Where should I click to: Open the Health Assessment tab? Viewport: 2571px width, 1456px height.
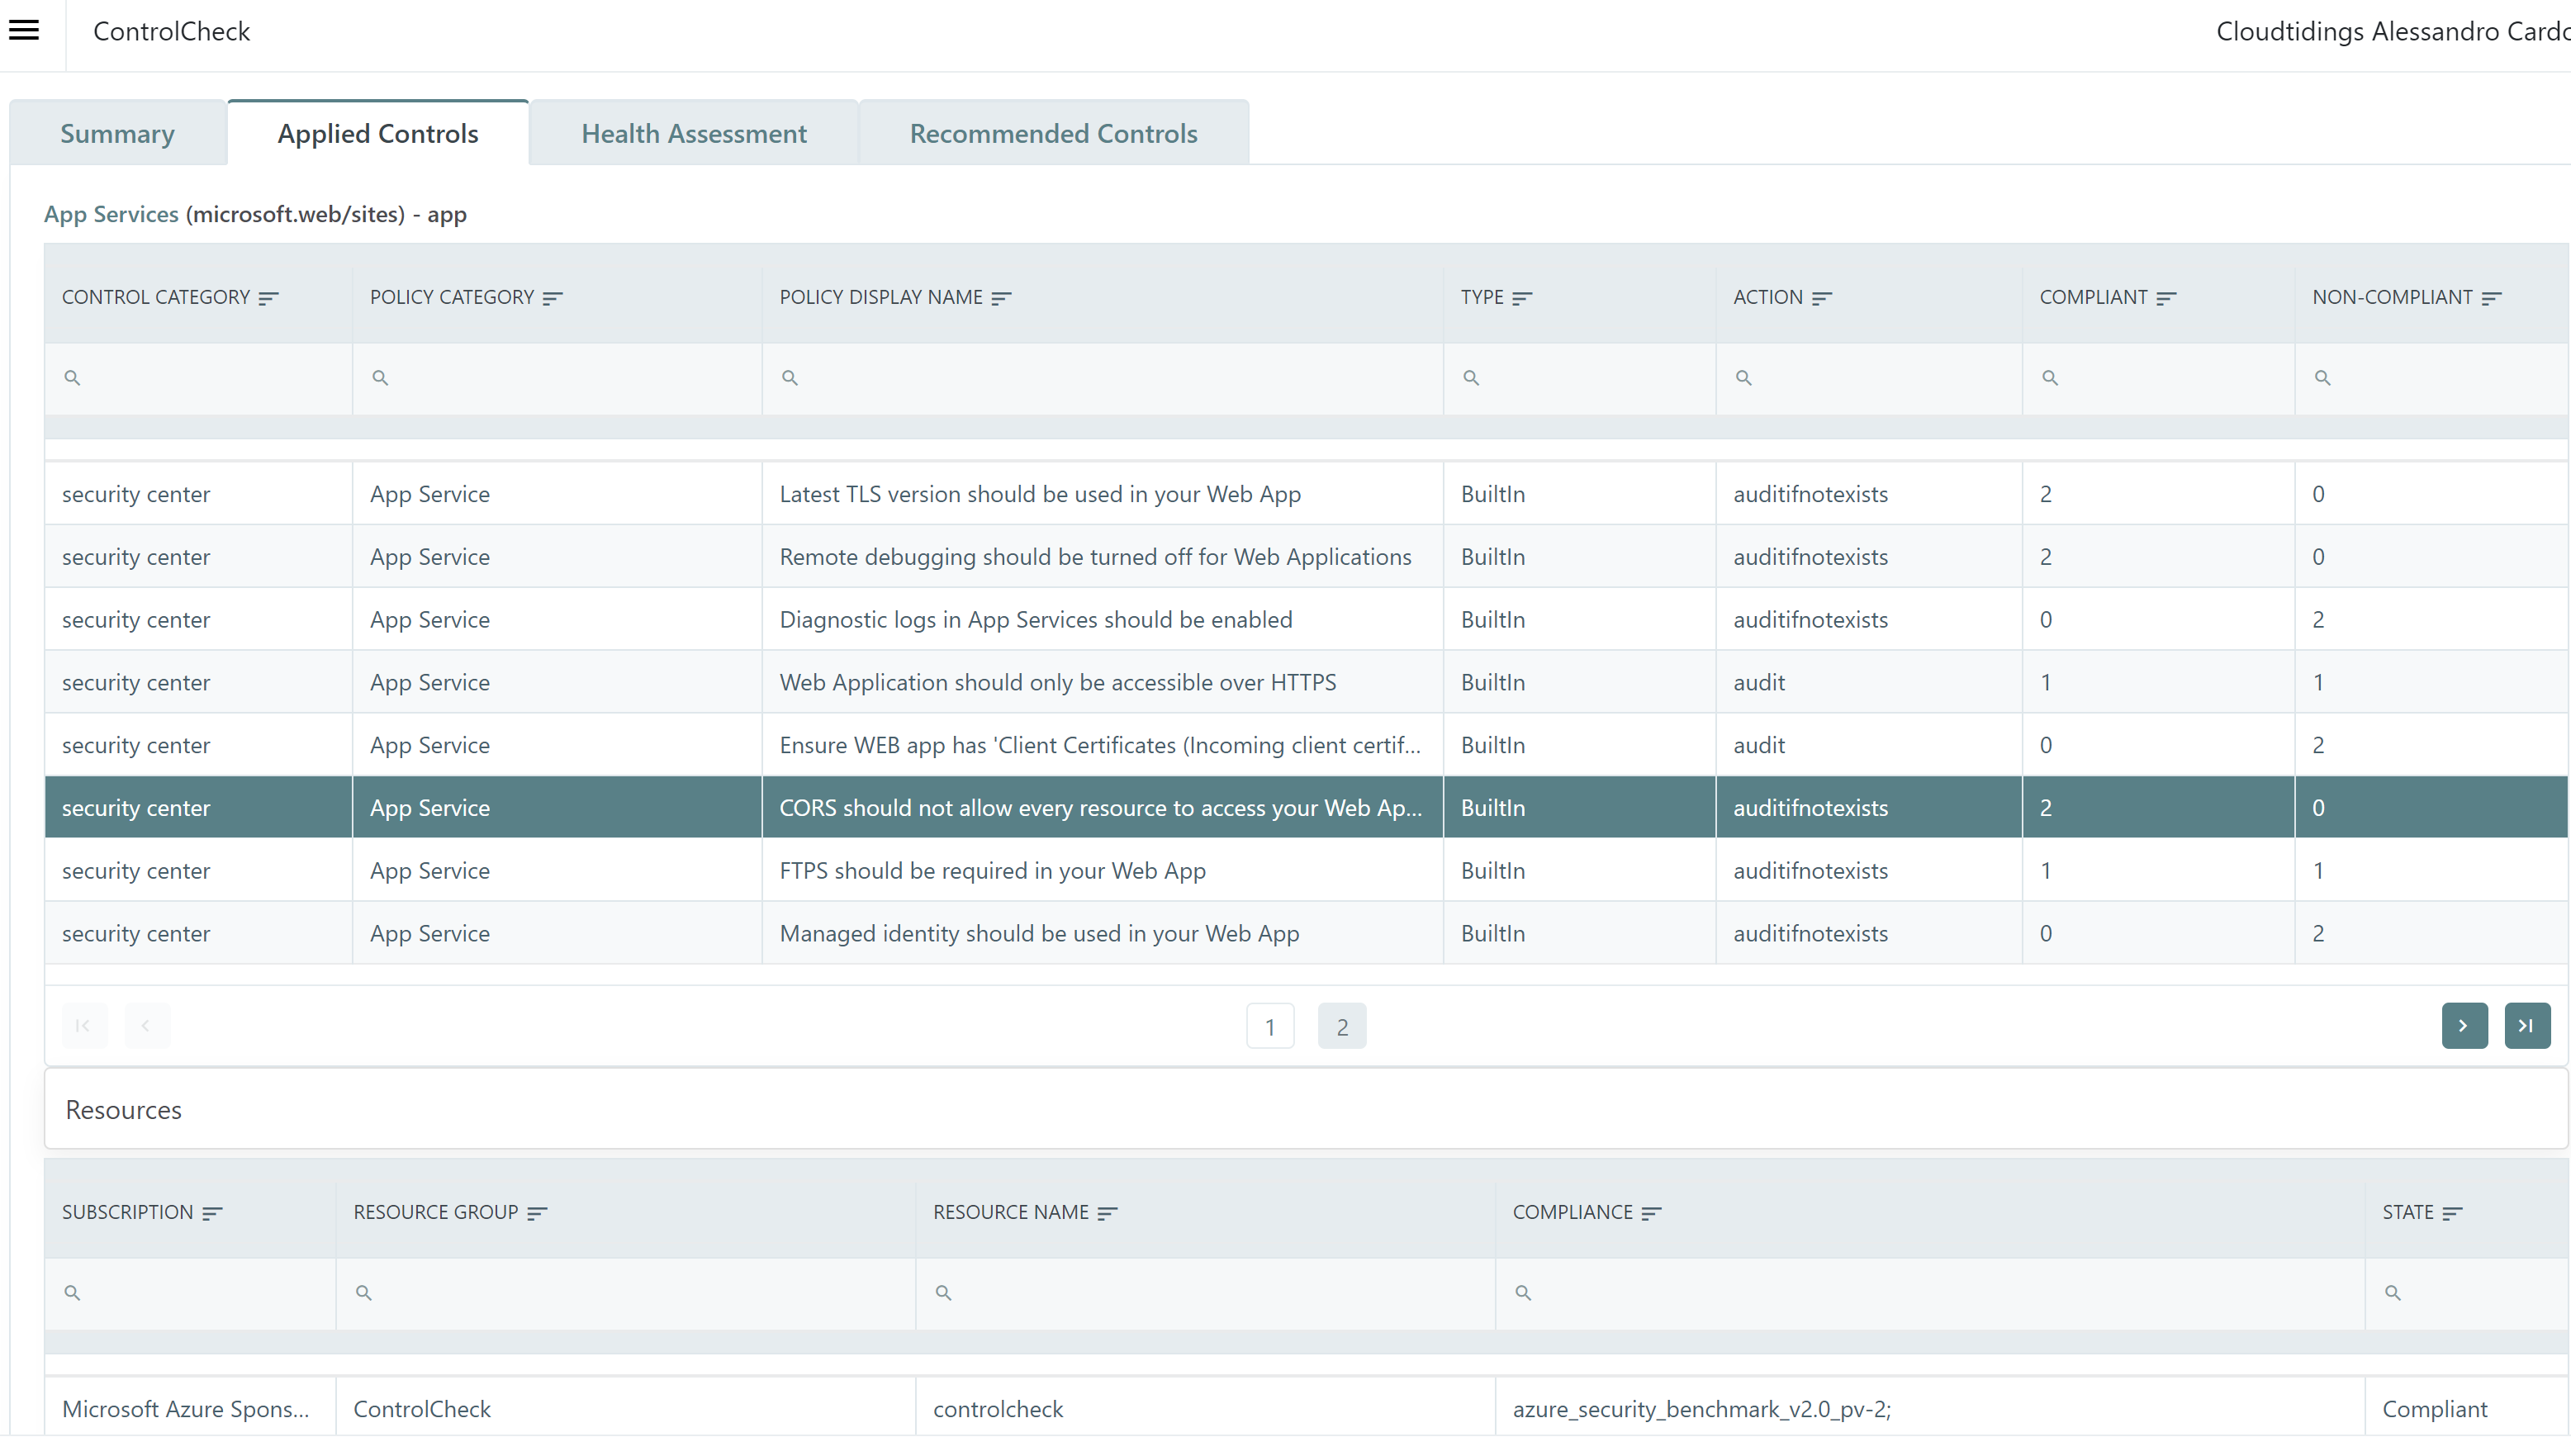[x=693, y=133]
